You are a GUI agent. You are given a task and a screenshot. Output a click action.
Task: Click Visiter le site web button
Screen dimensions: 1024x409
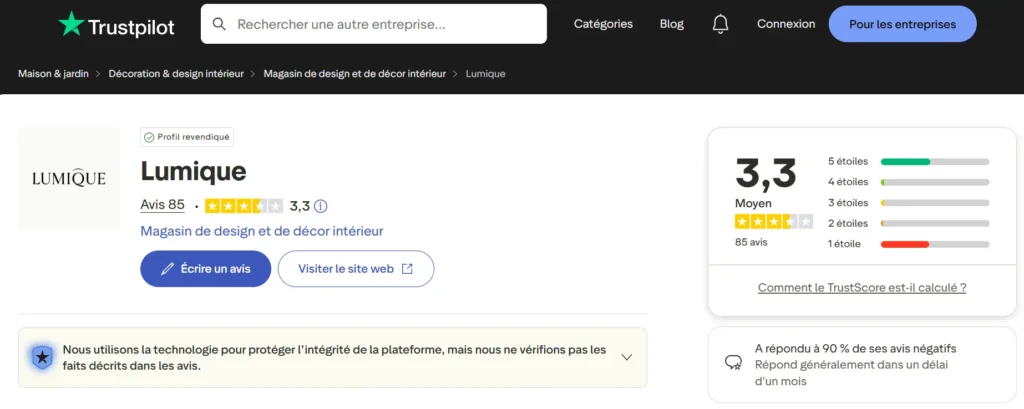coord(356,269)
